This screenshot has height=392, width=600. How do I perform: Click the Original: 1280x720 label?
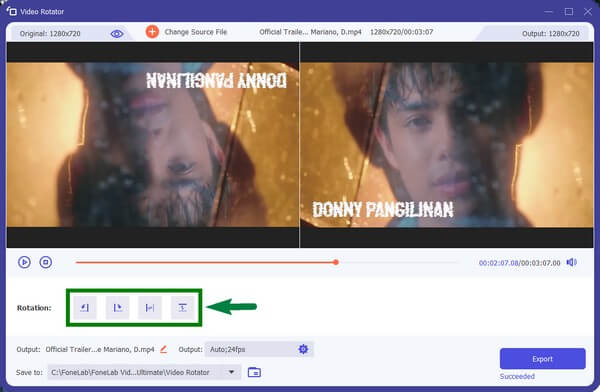coord(50,34)
